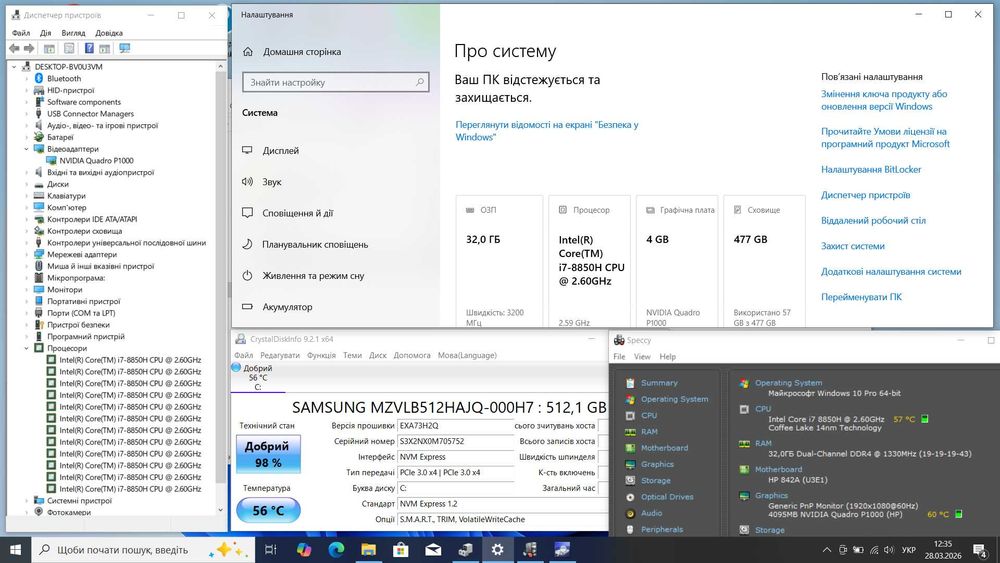Click scroll-down arrow in Device Manager tree
This screenshot has width=1000, height=563.
coord(221,510)
